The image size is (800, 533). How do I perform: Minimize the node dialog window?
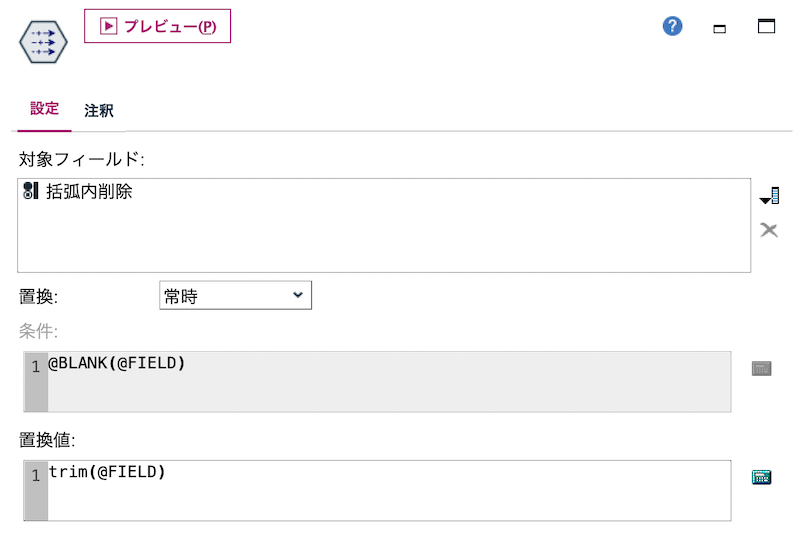click(719, 29)
